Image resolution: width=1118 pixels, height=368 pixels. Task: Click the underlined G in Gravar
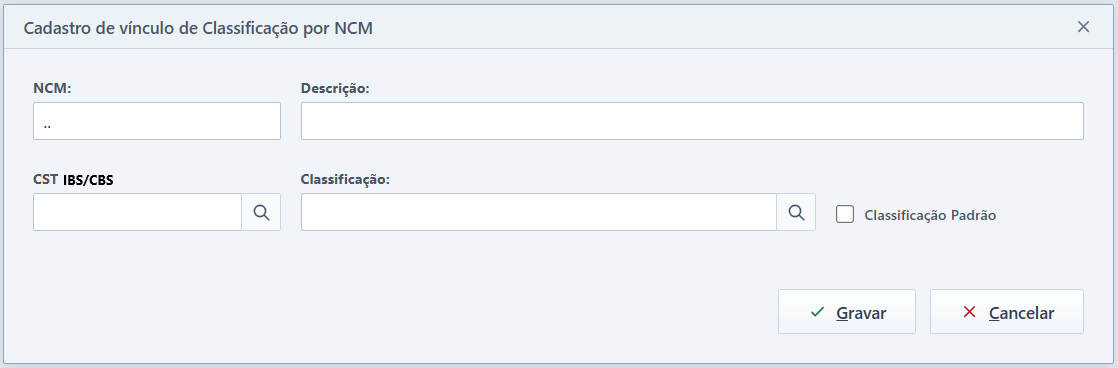841,313
